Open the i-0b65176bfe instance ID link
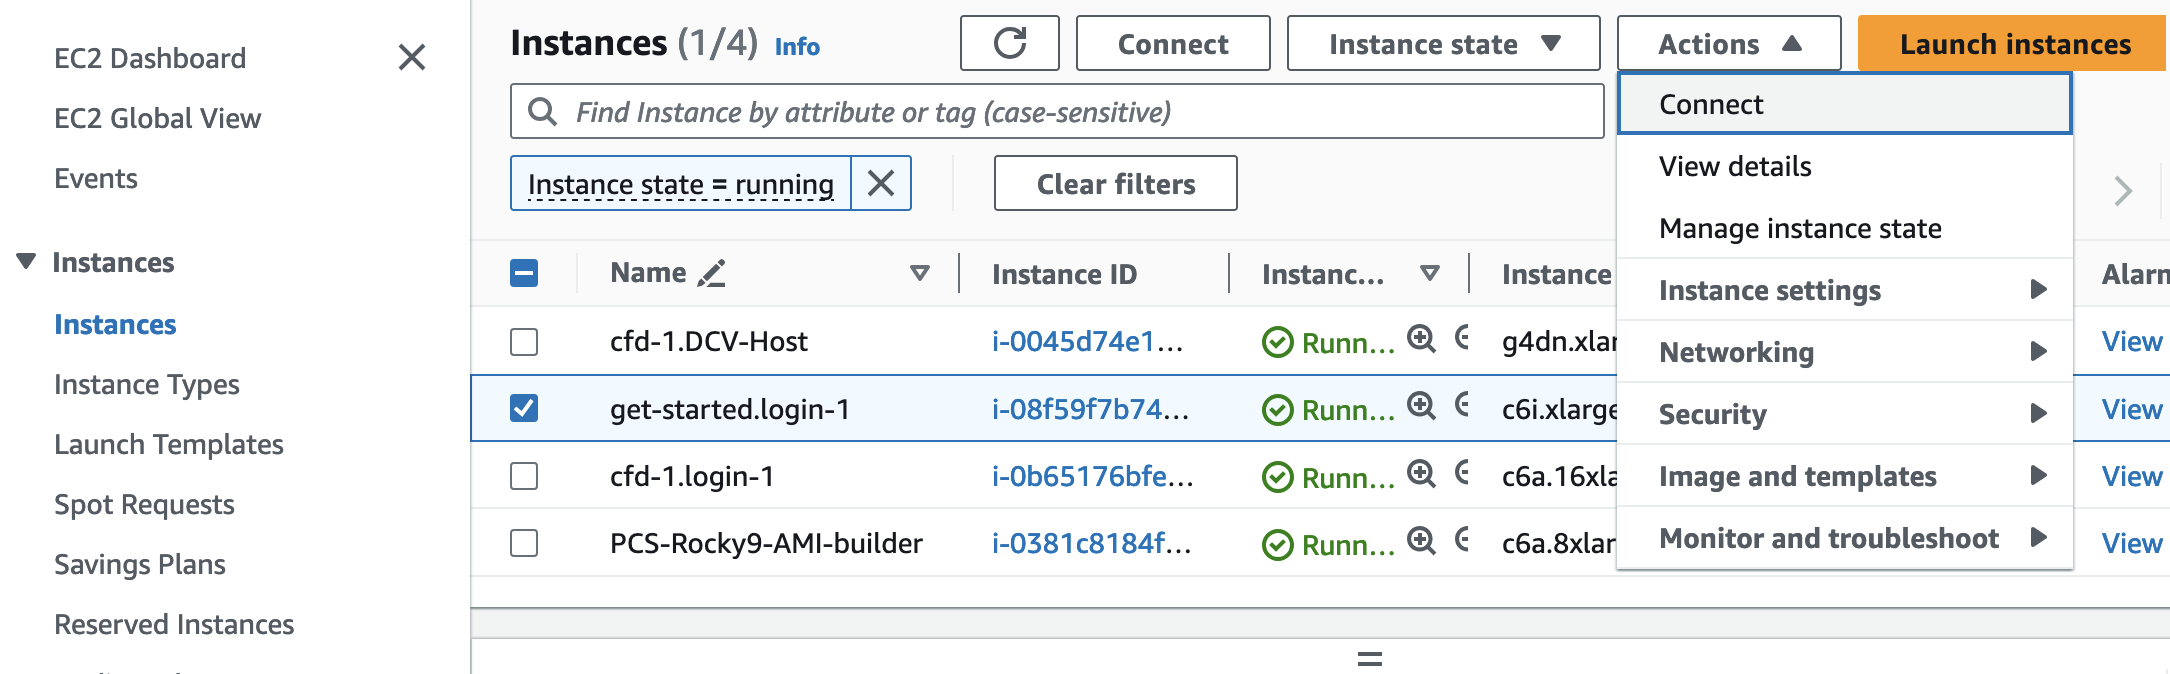The width and height of the screenshot is (2170, 674). (1091, 476)
